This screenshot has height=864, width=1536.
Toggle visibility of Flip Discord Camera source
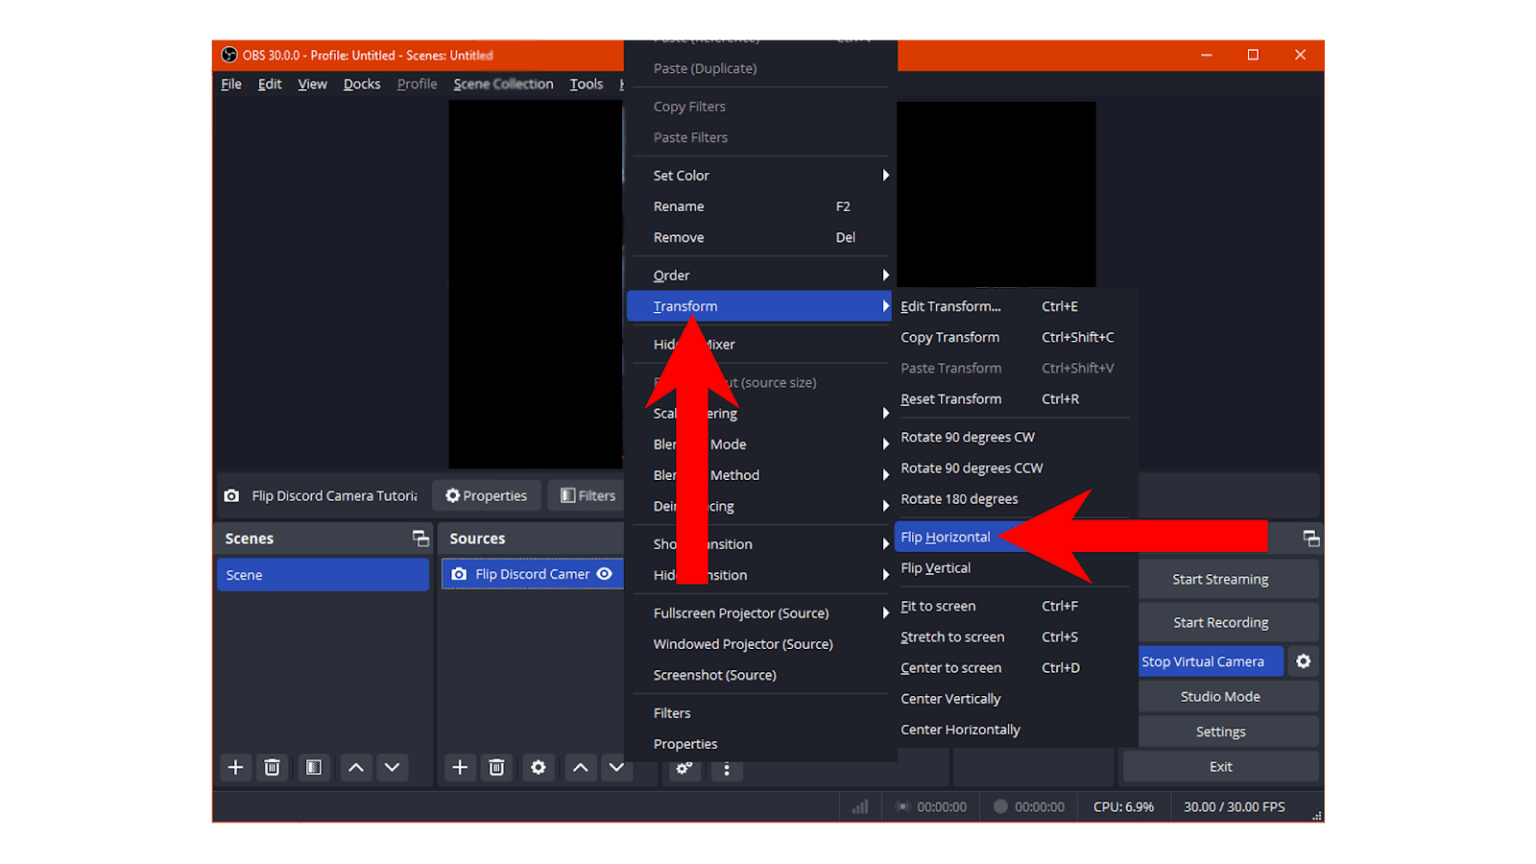pos(604,574)
